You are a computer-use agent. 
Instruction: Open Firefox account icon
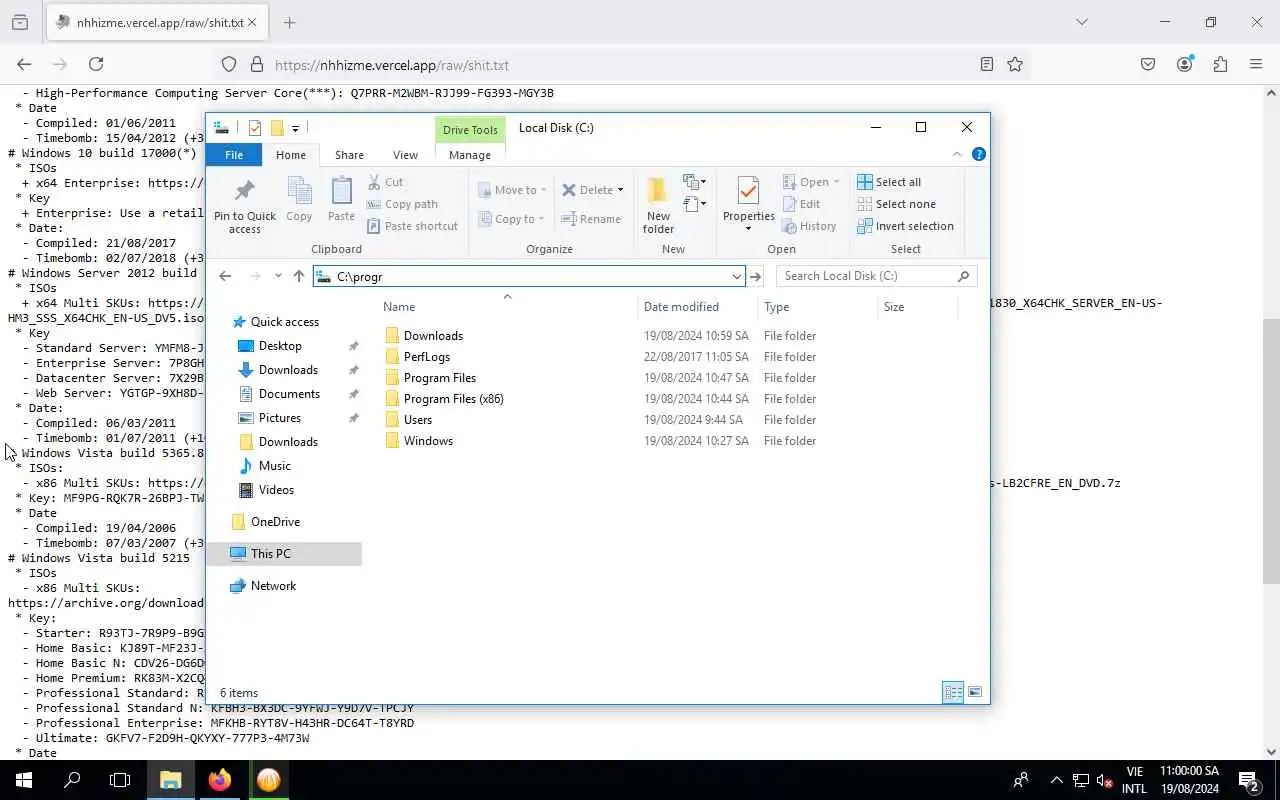point(1185,64)
